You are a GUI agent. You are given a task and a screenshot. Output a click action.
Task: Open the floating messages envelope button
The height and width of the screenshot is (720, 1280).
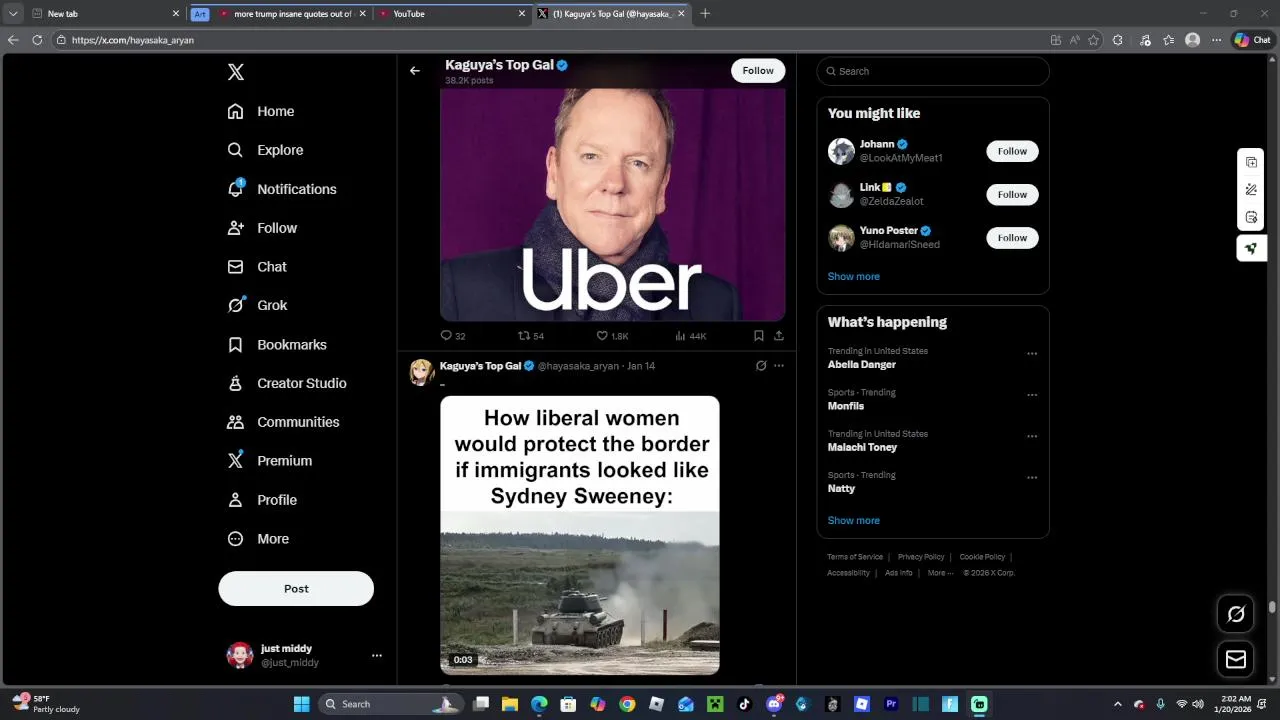[x=1236, y=659]
